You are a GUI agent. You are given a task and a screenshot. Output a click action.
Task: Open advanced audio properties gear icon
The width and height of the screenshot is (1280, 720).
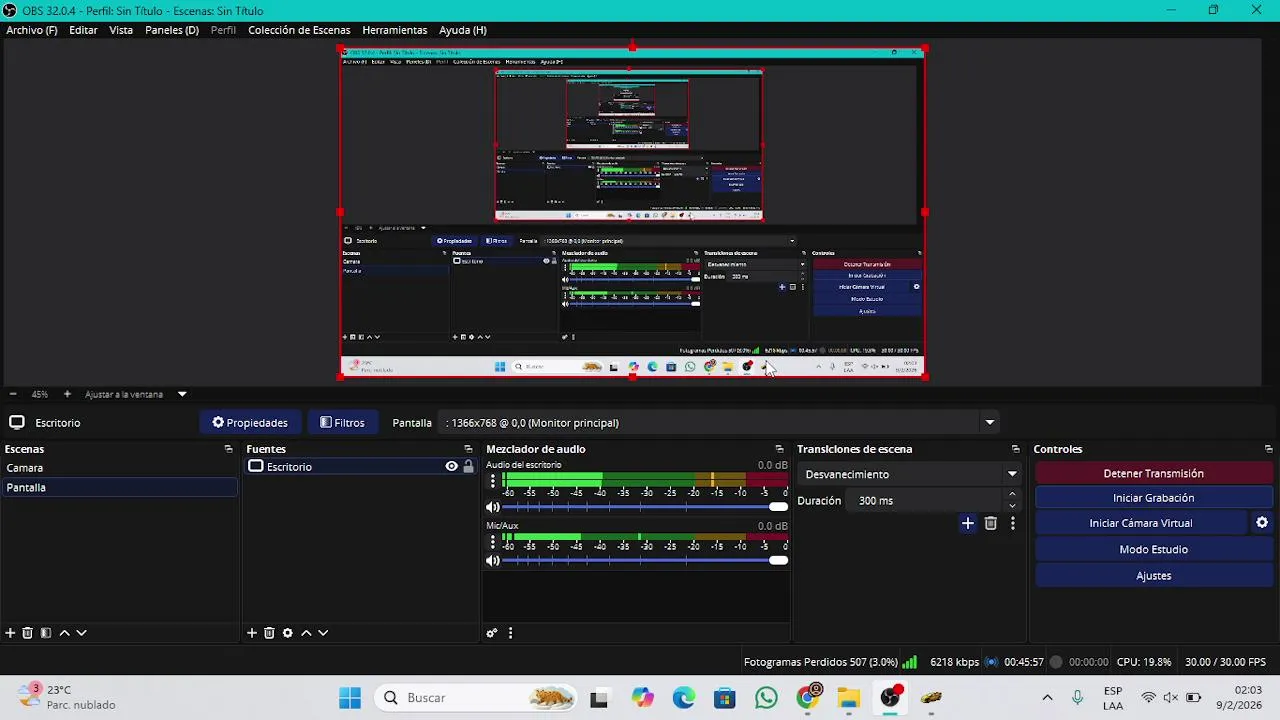coord(492,633)
